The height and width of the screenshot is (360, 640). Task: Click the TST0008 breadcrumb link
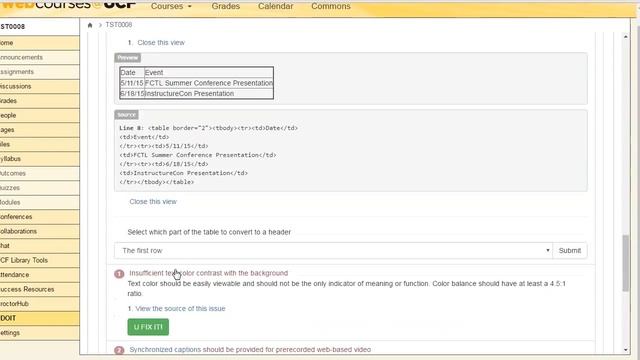pyautogui.click(x=119, y=25)
